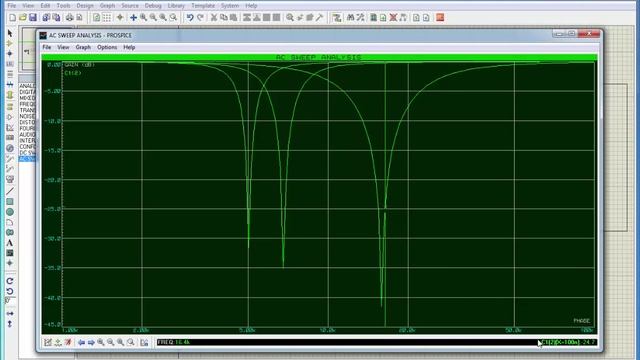Open the Source menu in main menu bar

(130, 6)
